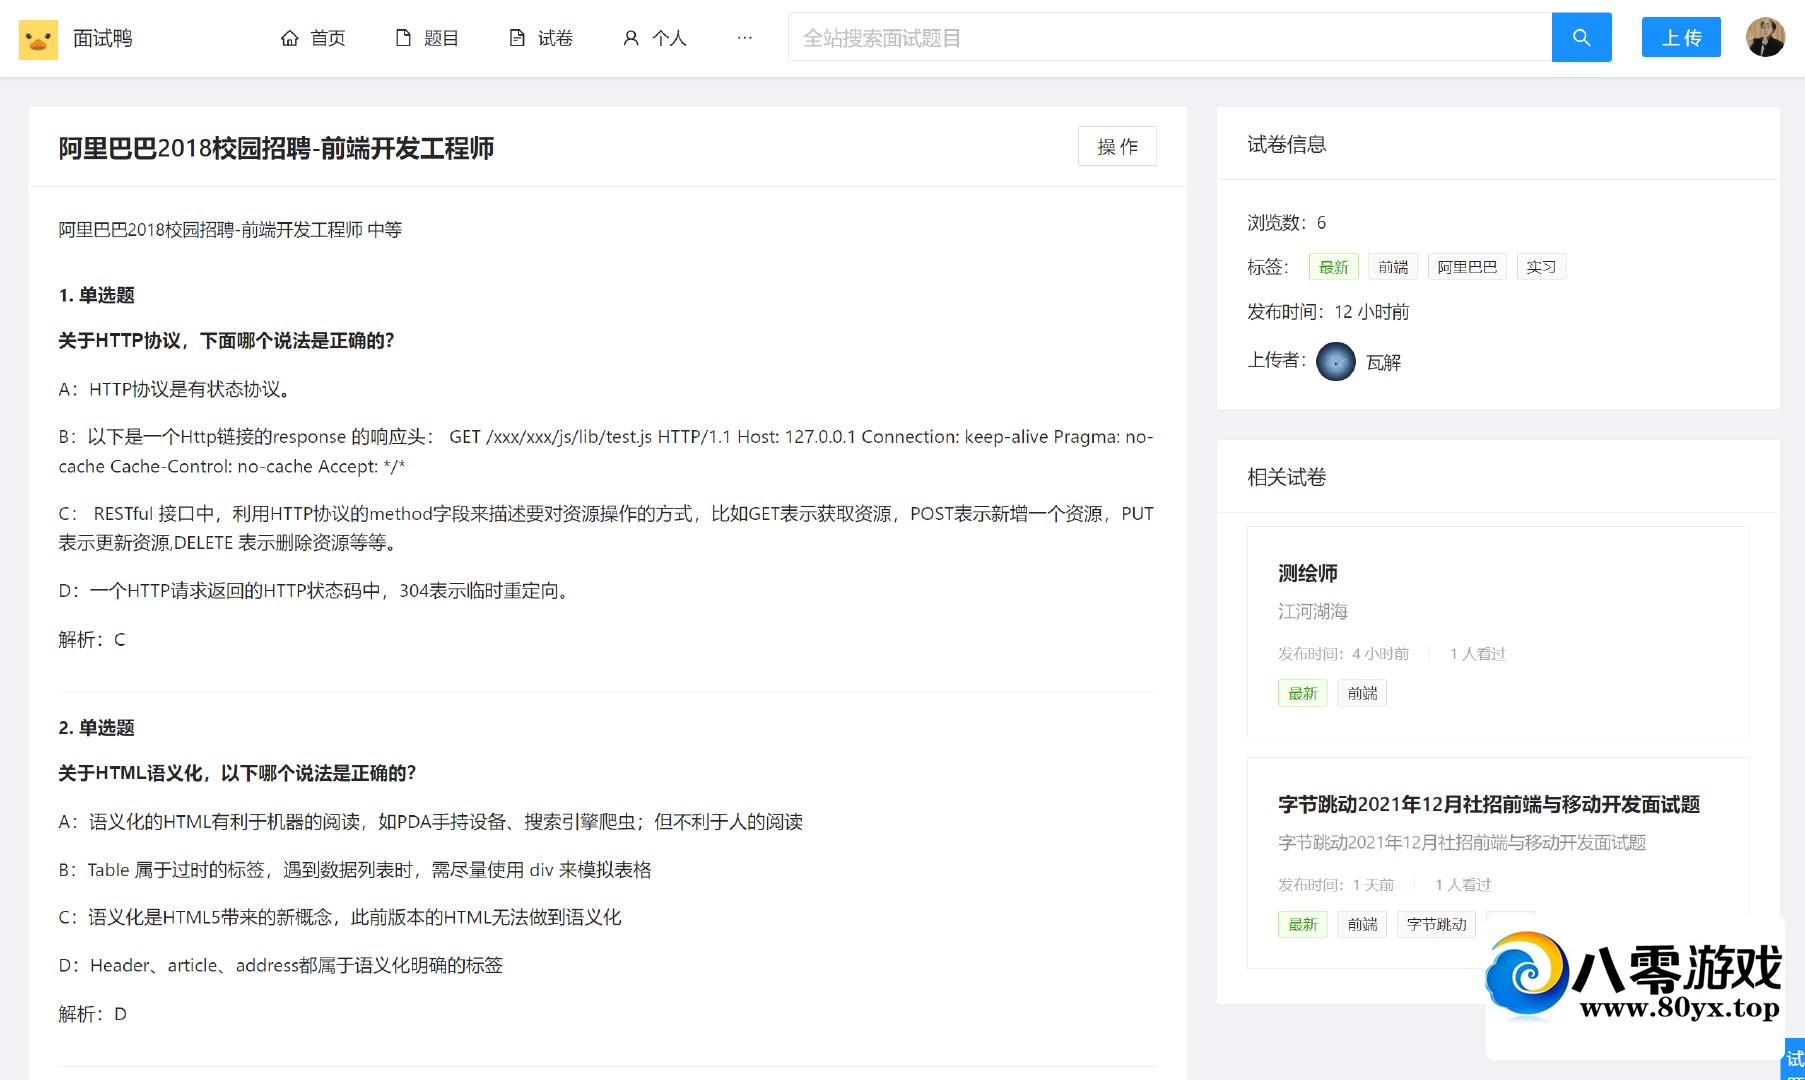This screenshot has height=1080, width=1805.
Task: Open the 题目 navigation item
Action: click(x=427, y=38)
